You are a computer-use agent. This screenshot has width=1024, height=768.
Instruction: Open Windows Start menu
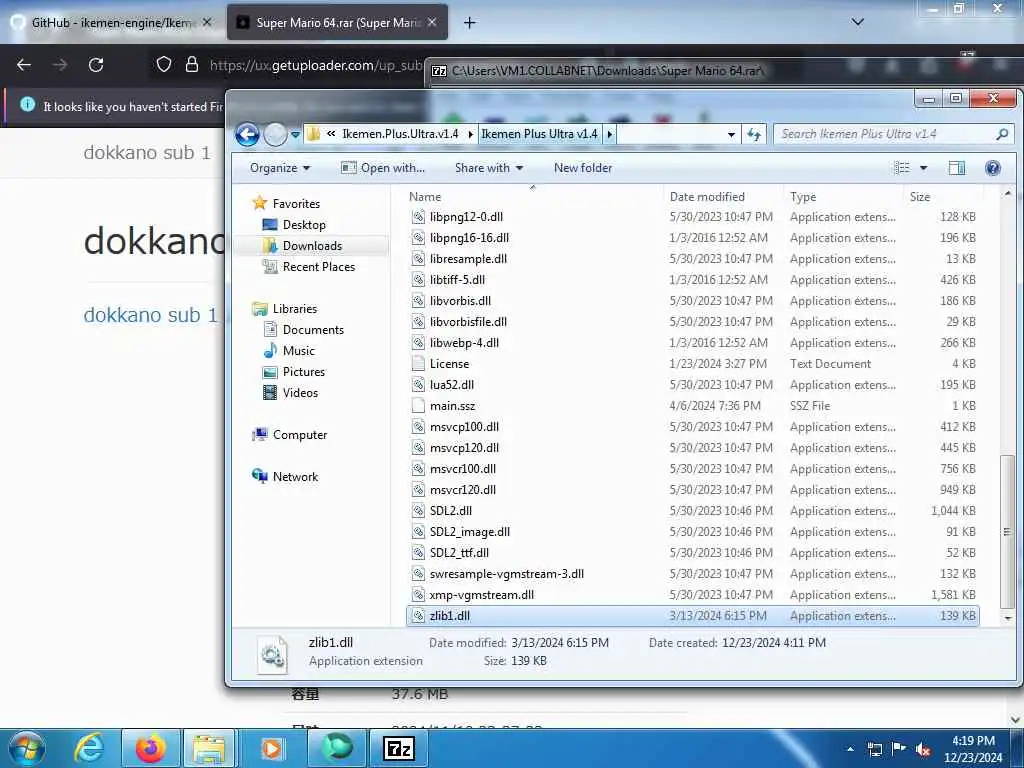tap(25, 748)
